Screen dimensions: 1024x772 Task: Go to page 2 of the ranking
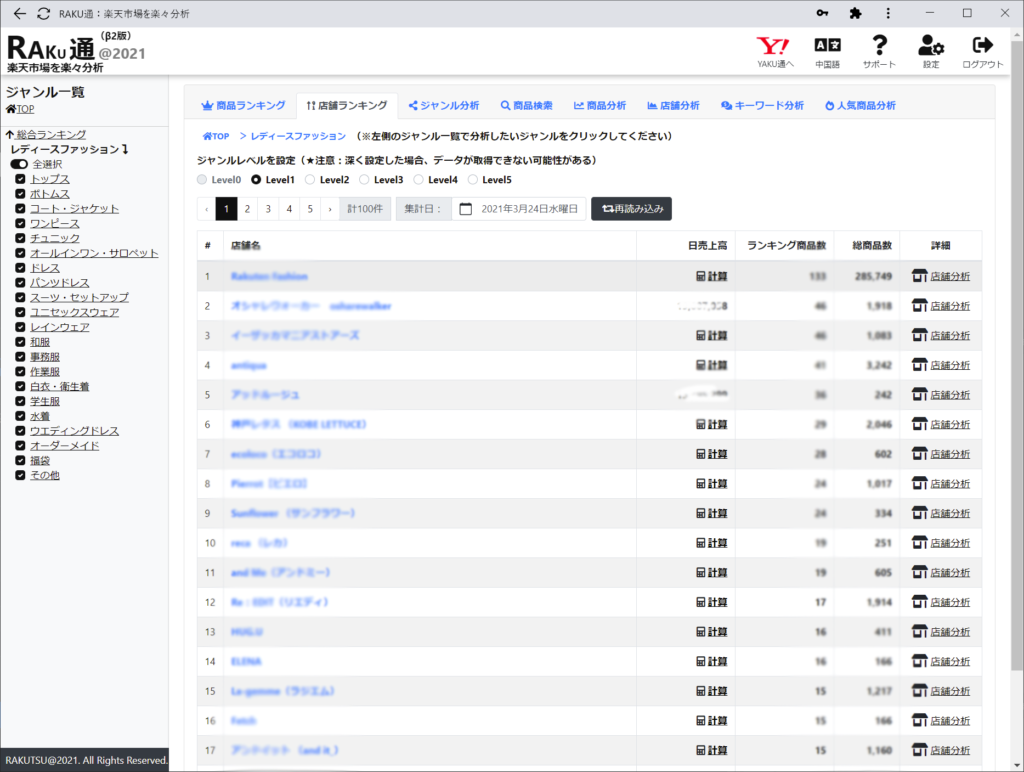click(247, 209)
